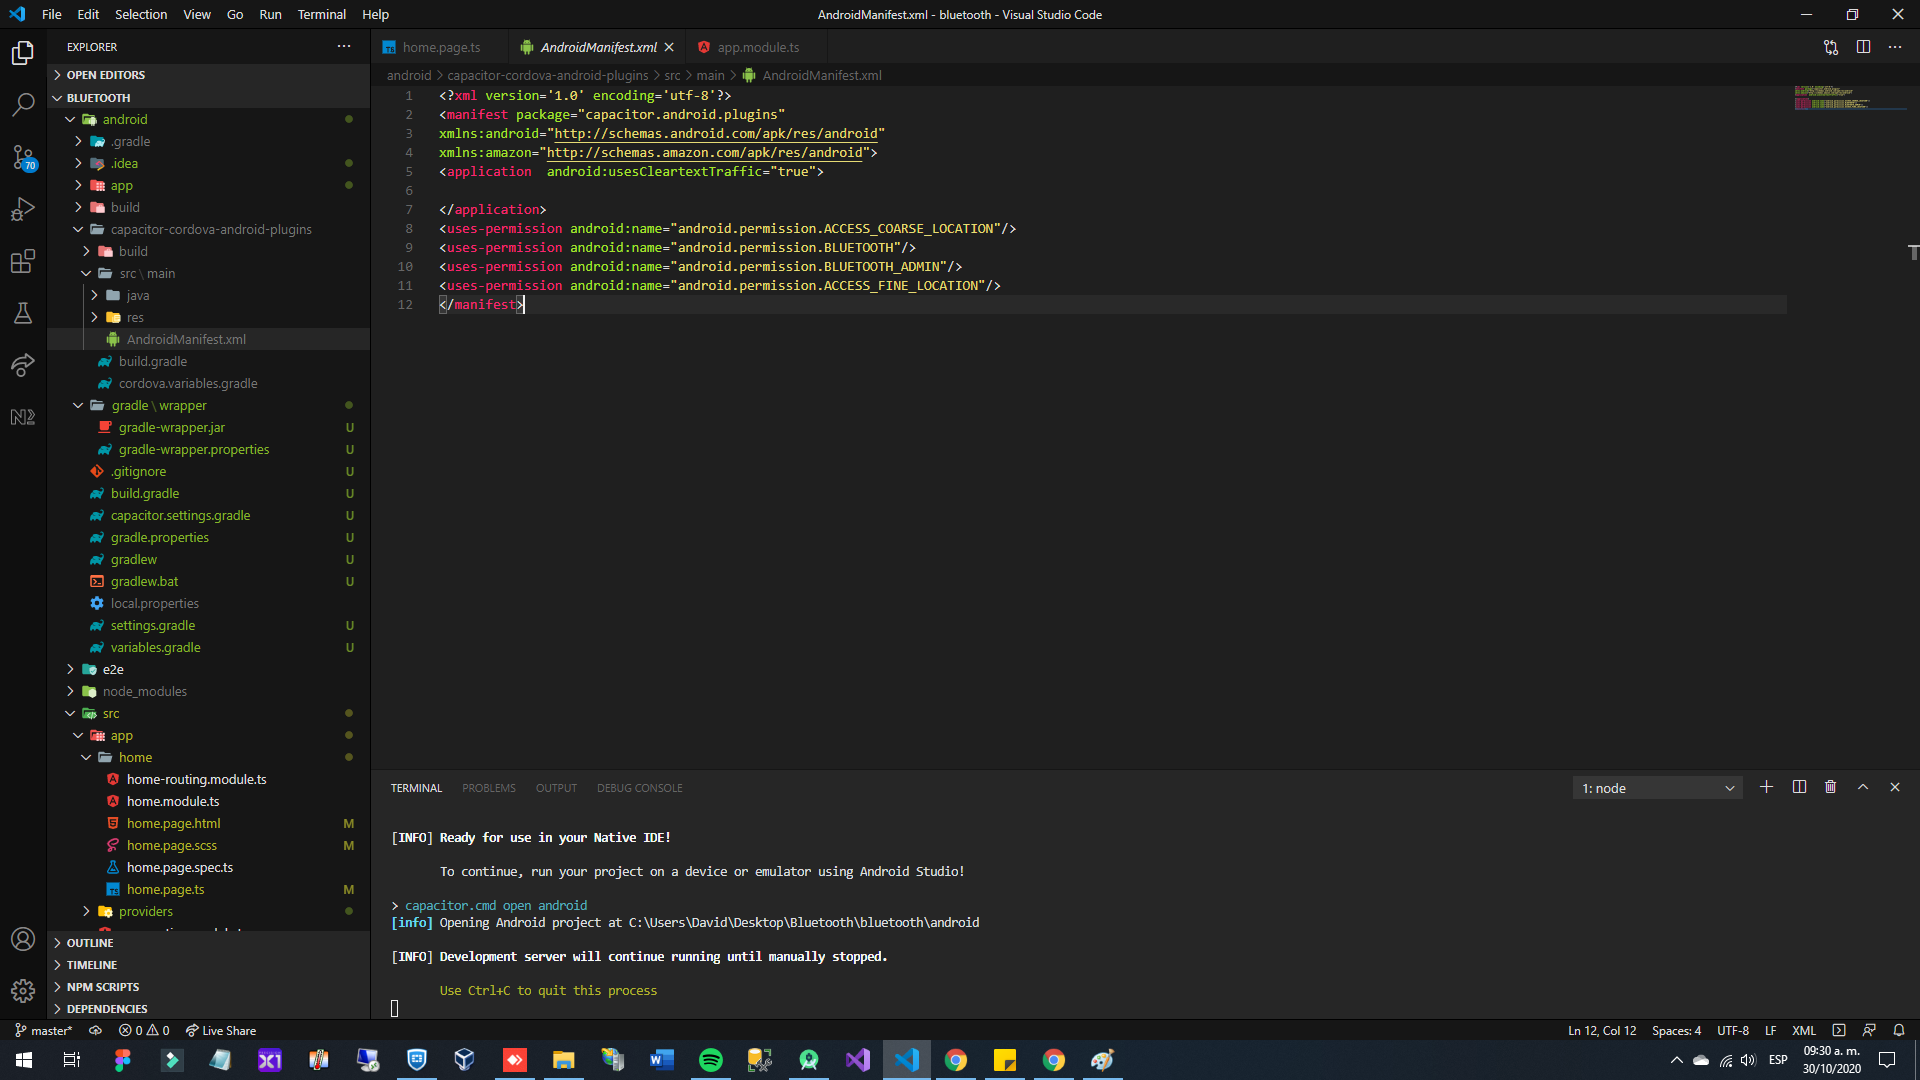Open the 1: node terminal dropdown
The image size is (1920, 1080).
click(1656, 788)
